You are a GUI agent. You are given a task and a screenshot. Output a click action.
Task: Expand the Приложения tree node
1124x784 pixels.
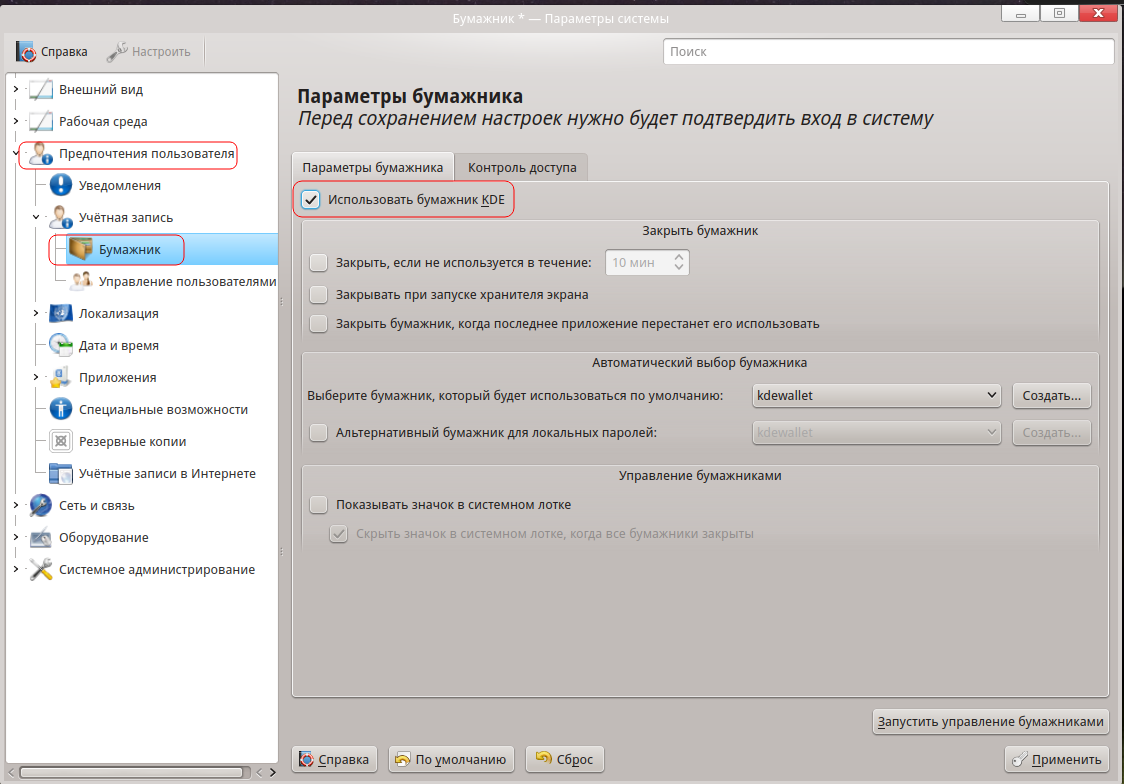click(36, 377)
